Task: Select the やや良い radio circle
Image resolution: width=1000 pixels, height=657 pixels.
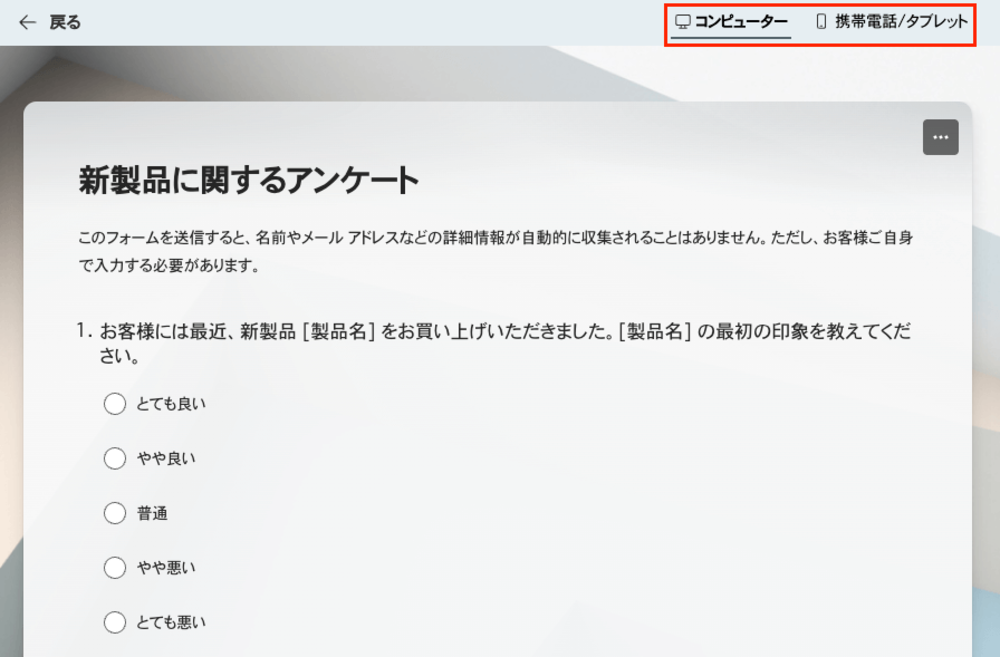Action: (x=115, y=459)
